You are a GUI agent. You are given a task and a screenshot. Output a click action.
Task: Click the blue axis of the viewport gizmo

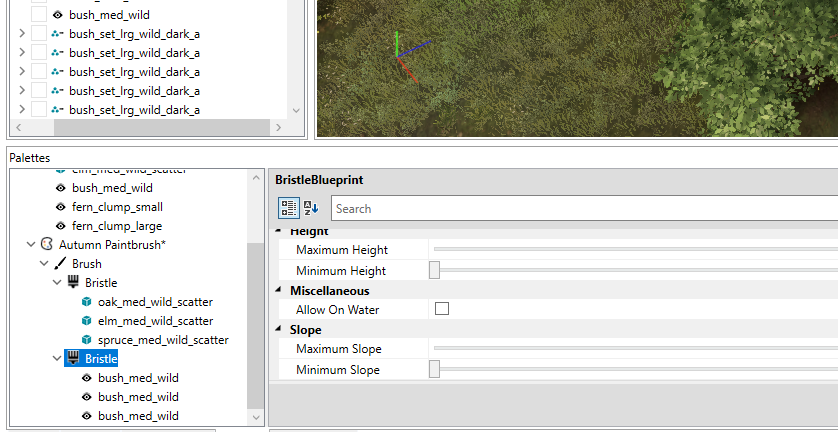tap(414, 49)
